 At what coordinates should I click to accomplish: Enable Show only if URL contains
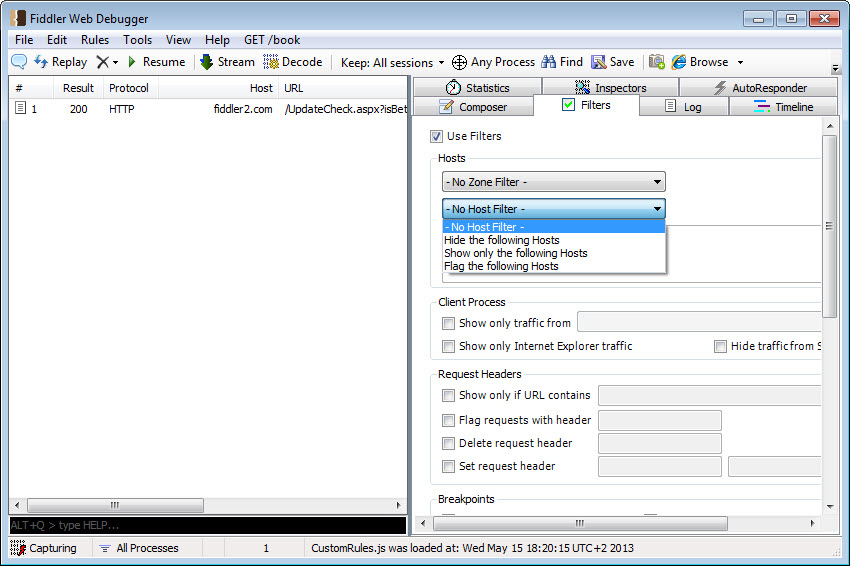[448, 395]
